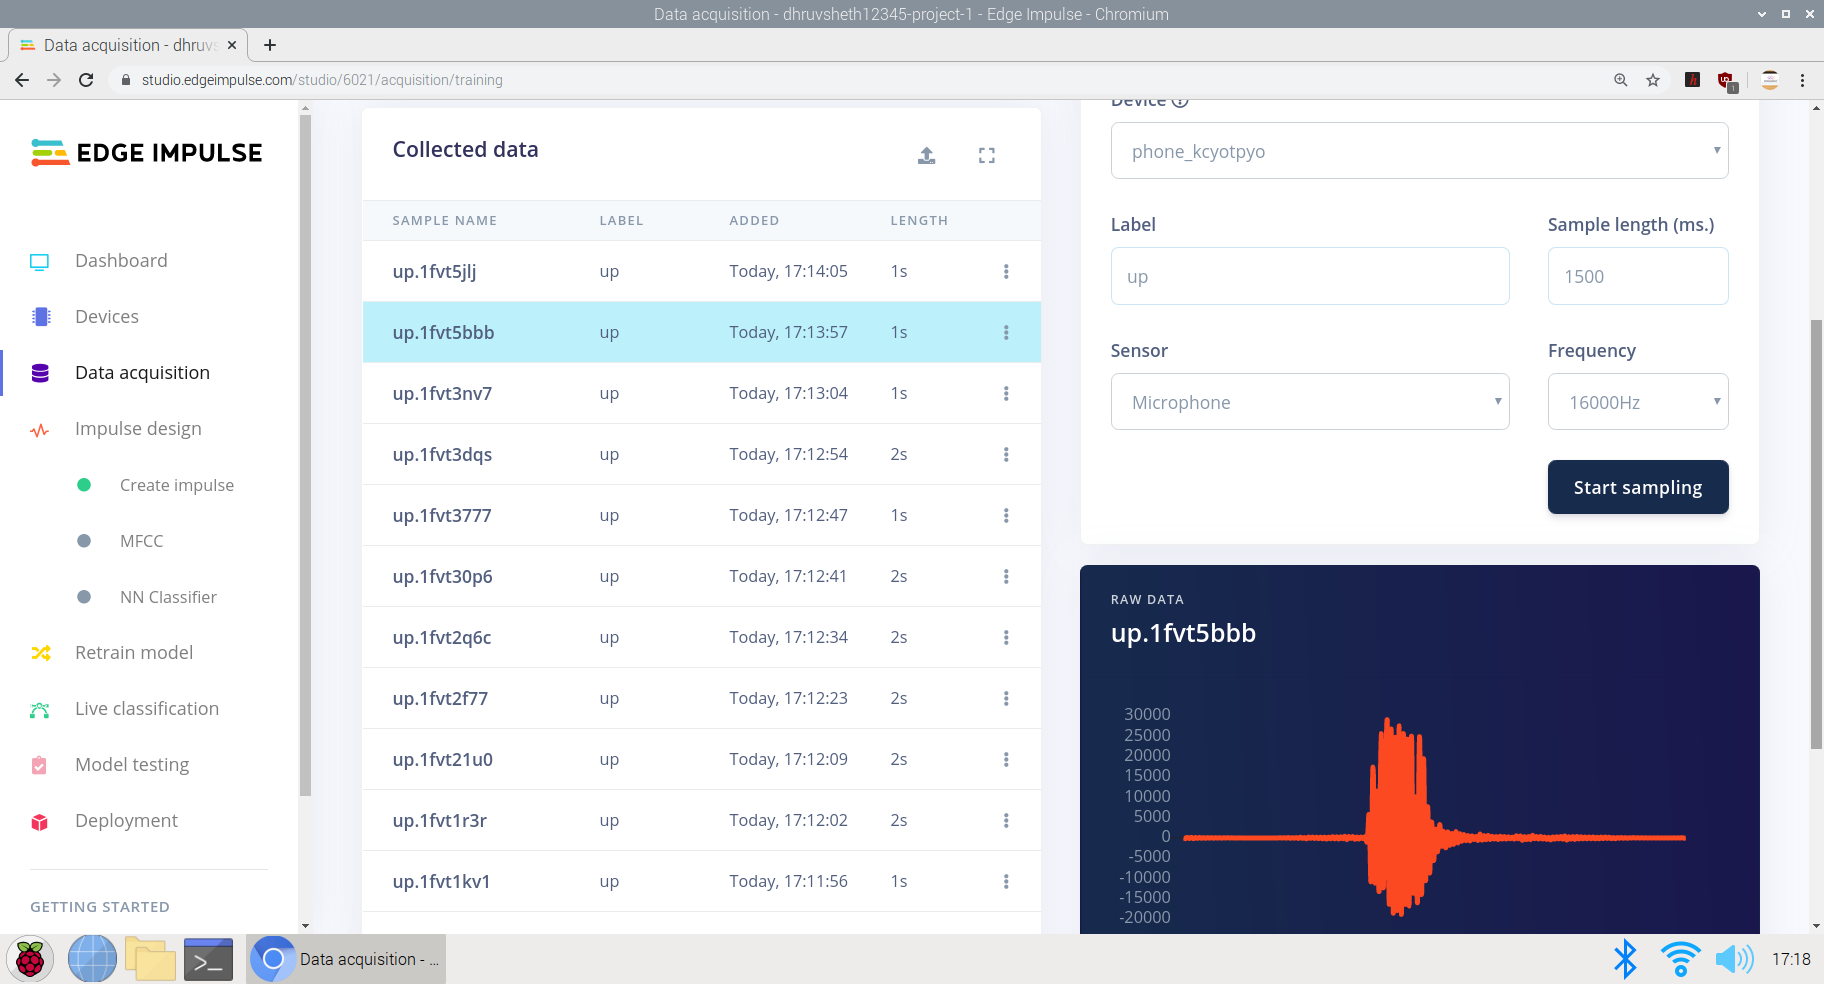This screenshot has height=984, width=1824.
Task: Expand the Frequency dropdown showing 16000Hz
Action: coord(1637,402)
